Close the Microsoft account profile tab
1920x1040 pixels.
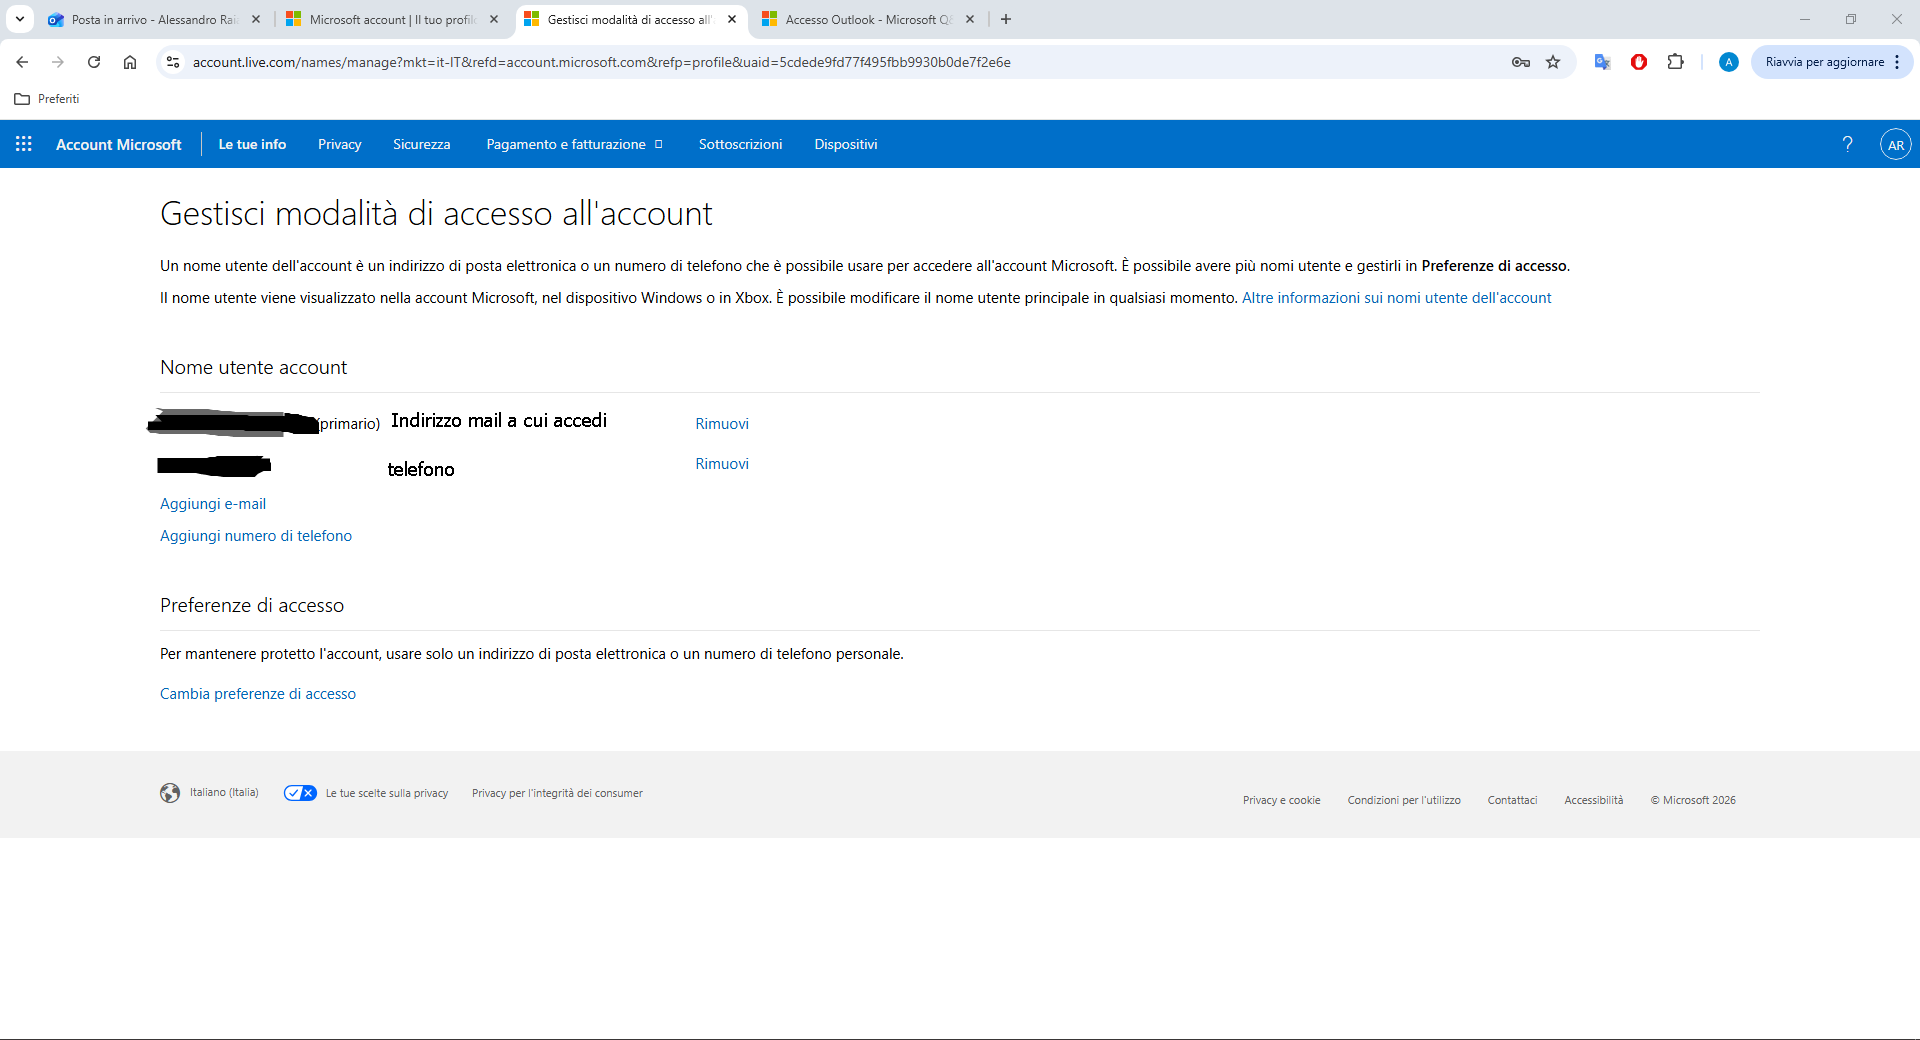pos(494,19)
